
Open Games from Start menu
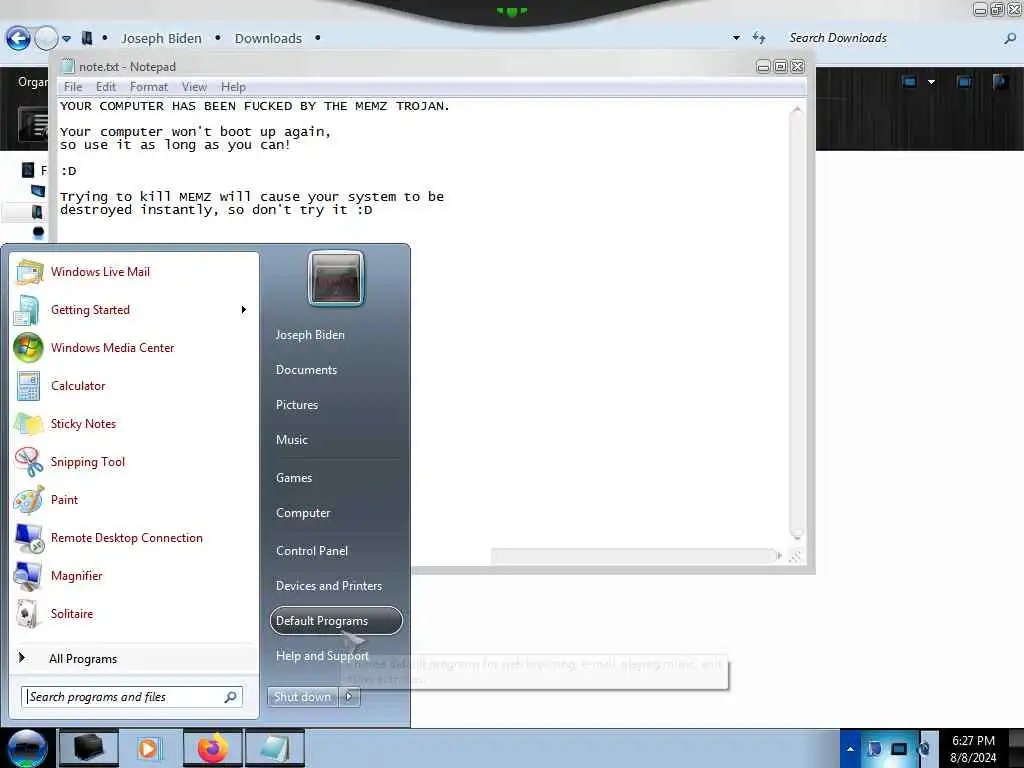coord(294,478)
